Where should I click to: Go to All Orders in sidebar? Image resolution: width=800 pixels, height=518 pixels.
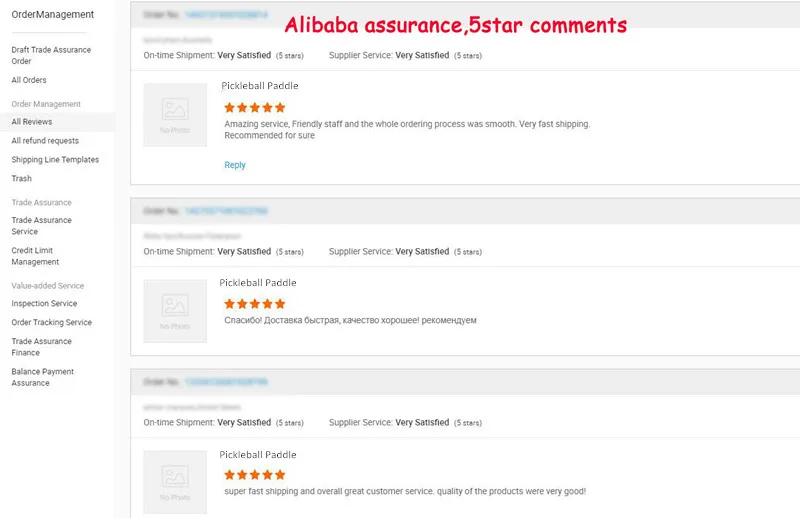[x=29, y=80]
